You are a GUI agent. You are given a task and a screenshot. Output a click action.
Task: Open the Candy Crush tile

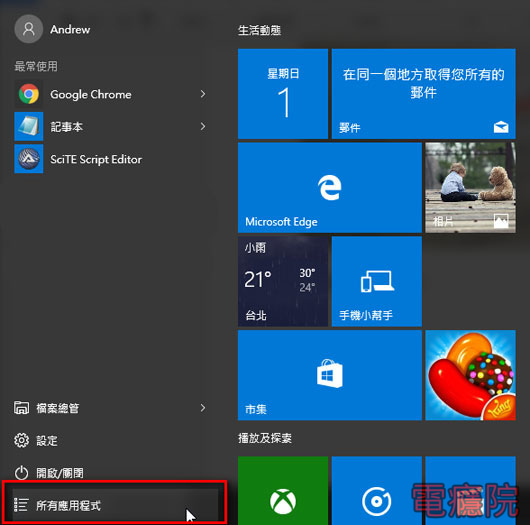click(471, 375)
